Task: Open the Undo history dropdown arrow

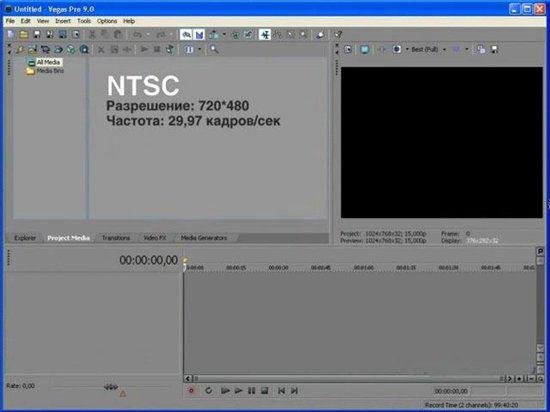Action: point(148,34)
